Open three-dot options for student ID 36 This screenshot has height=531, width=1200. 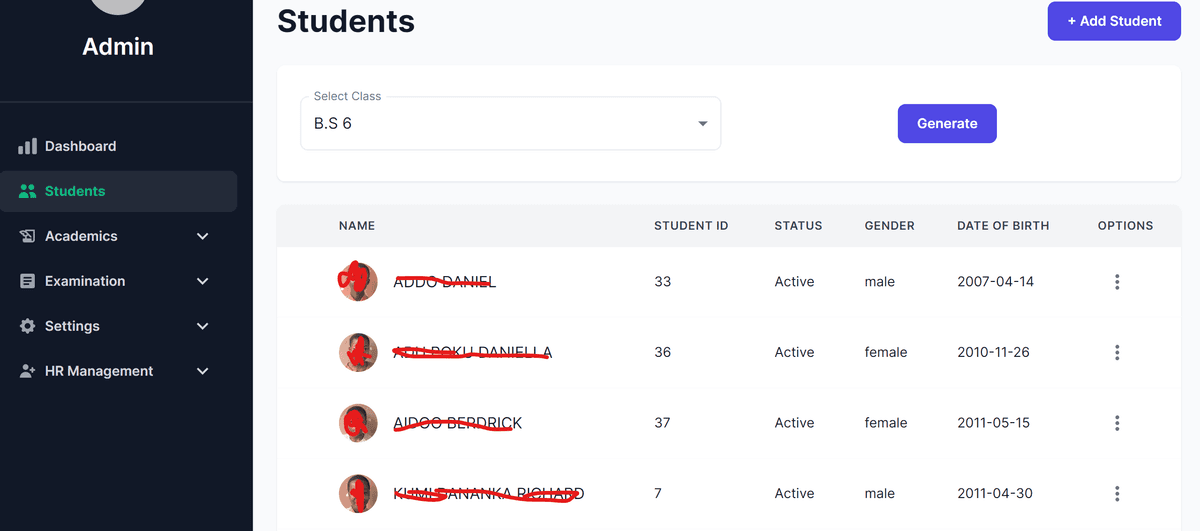pyautogui.click(x=1116, y=352)
